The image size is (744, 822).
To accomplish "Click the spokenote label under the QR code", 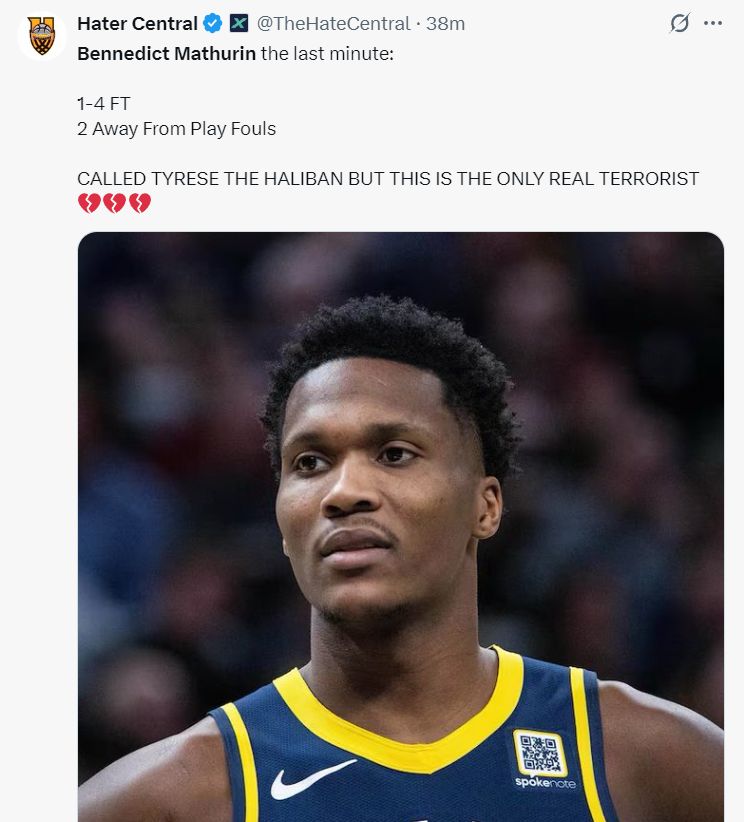I will coord(545,783).
